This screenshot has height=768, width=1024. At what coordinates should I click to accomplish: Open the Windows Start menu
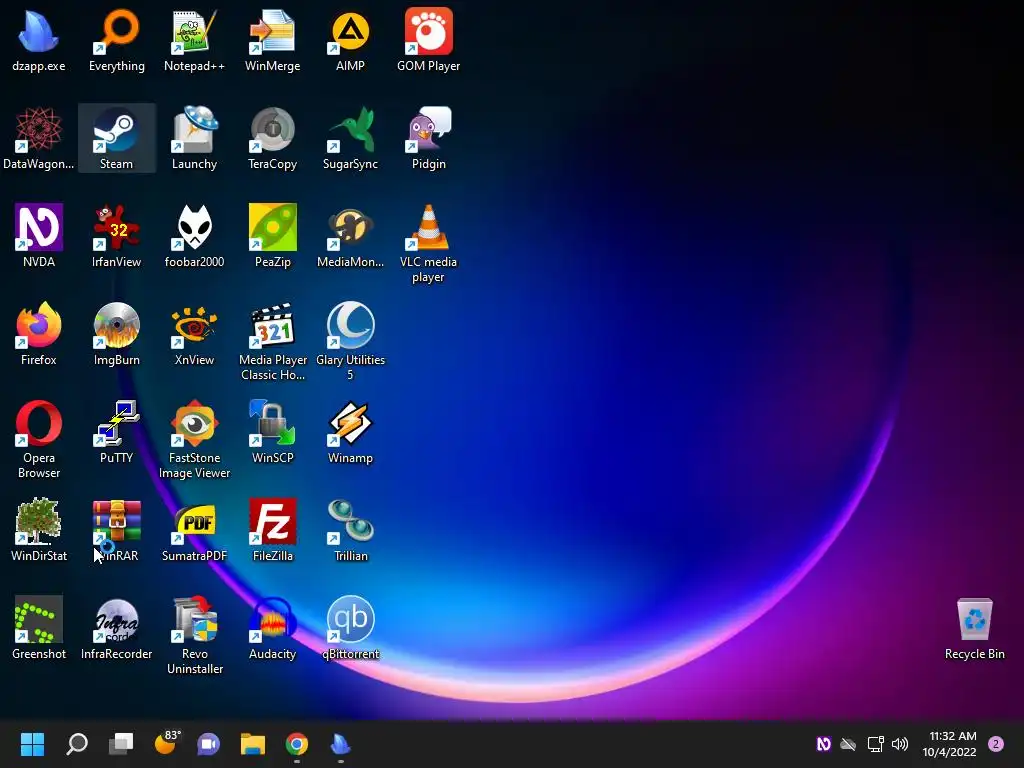[x=32, y=744]
